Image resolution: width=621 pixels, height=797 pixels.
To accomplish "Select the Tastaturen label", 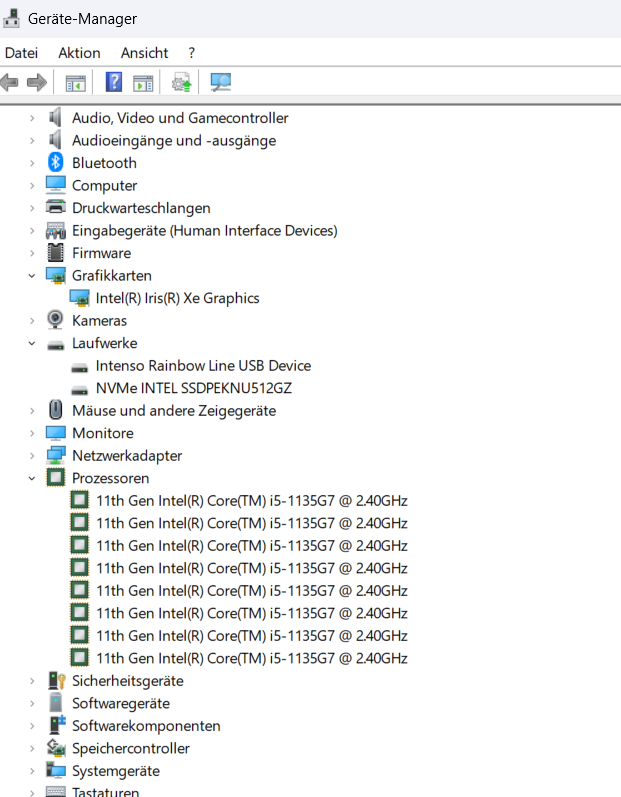I will pos(106,791).
